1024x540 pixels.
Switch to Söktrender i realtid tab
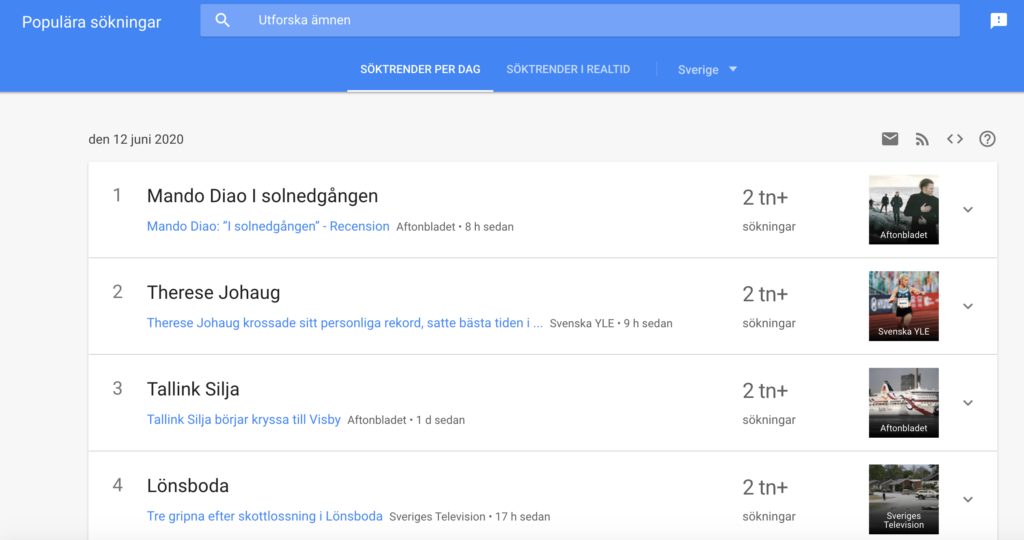[x=568, y=69]
